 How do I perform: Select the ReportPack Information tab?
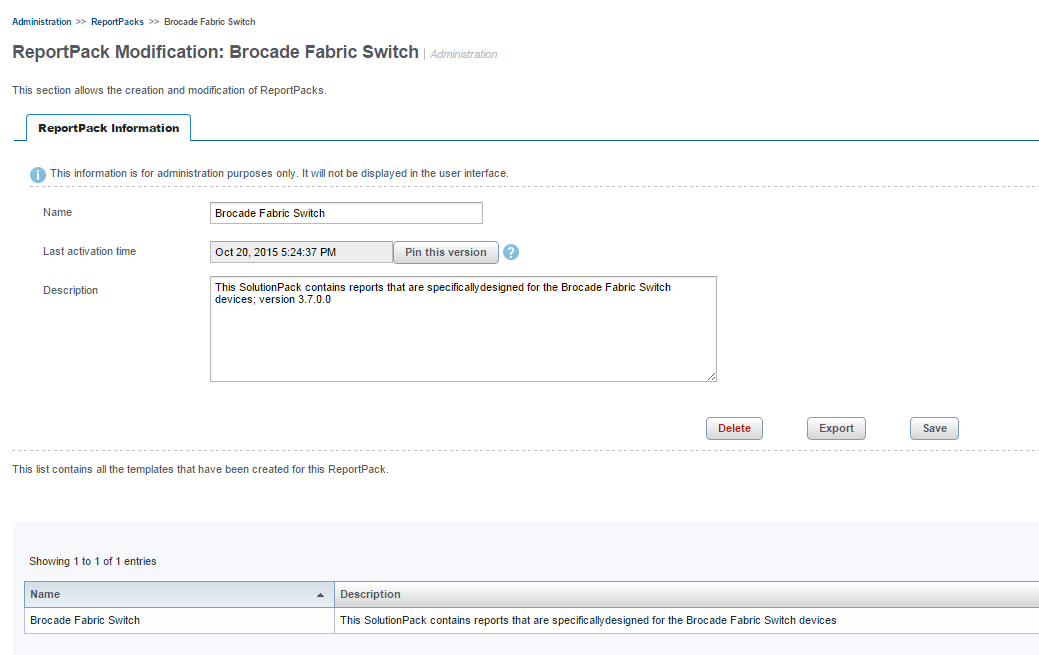click(109, 128)
